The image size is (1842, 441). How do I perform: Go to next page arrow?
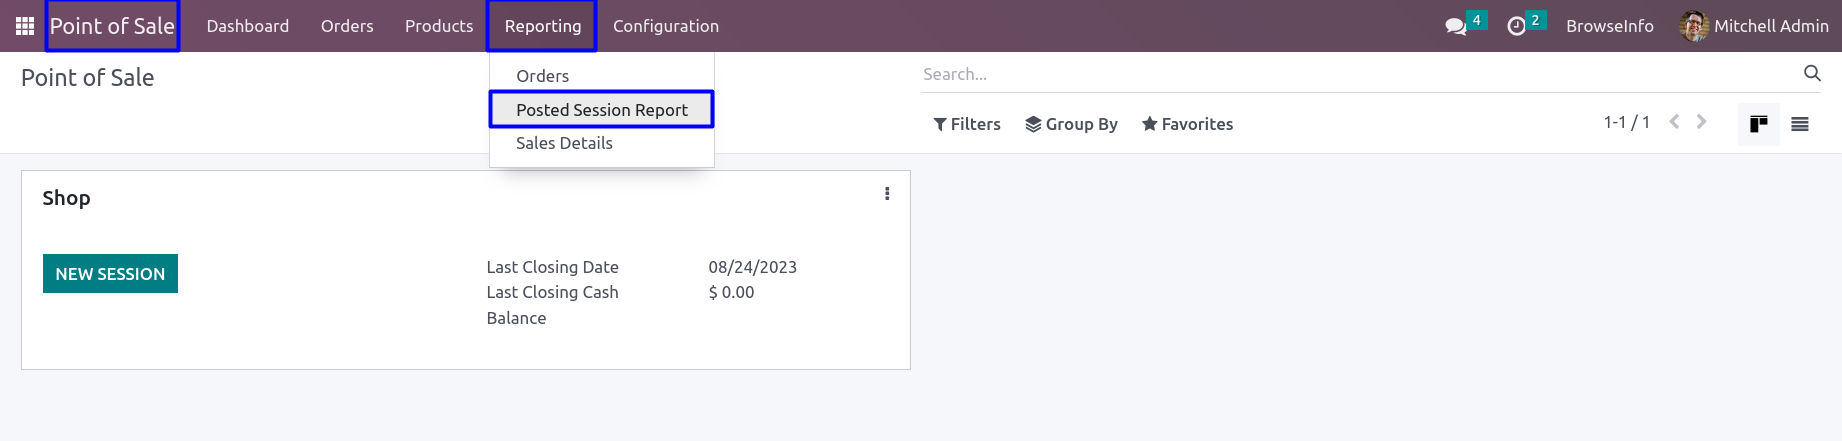pos(1702,122)
